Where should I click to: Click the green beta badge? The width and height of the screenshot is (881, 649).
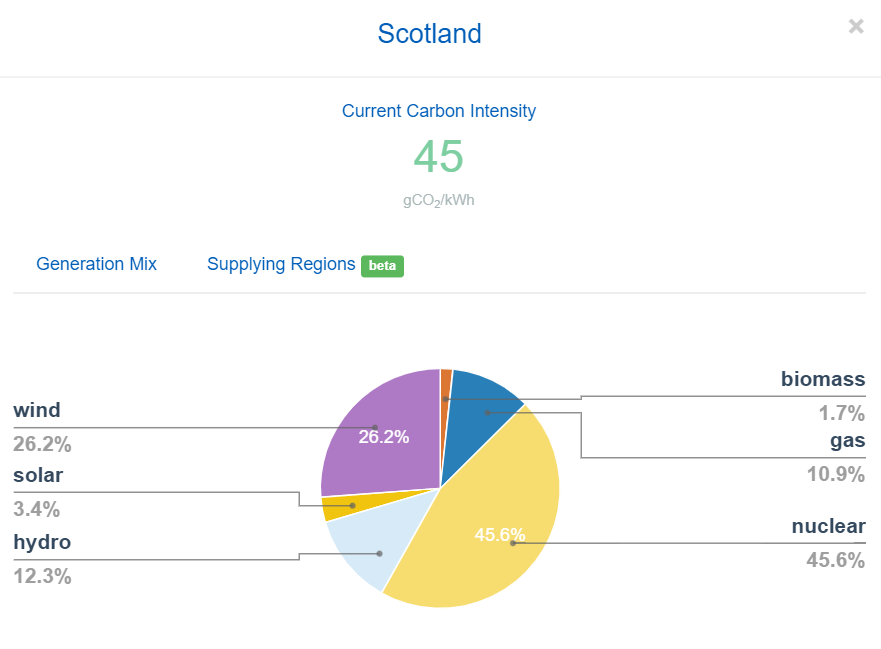[x=382, y=265]
